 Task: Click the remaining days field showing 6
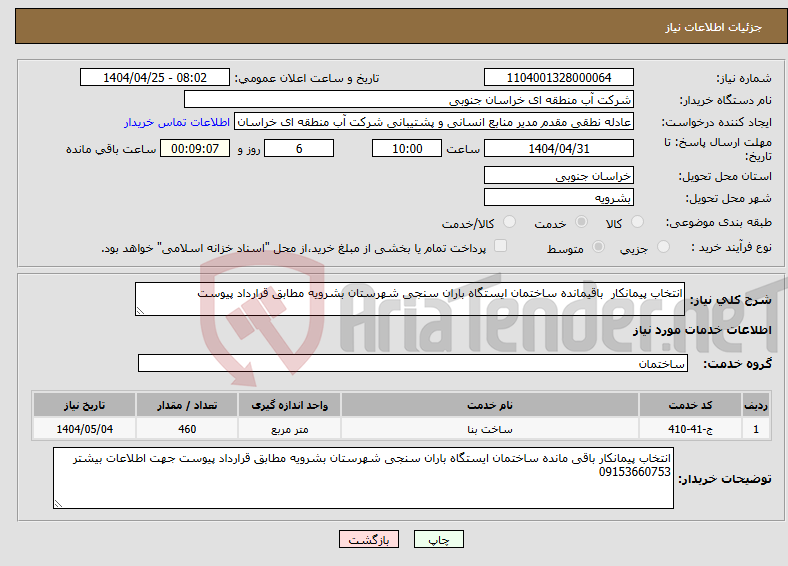tap(299, 148)
